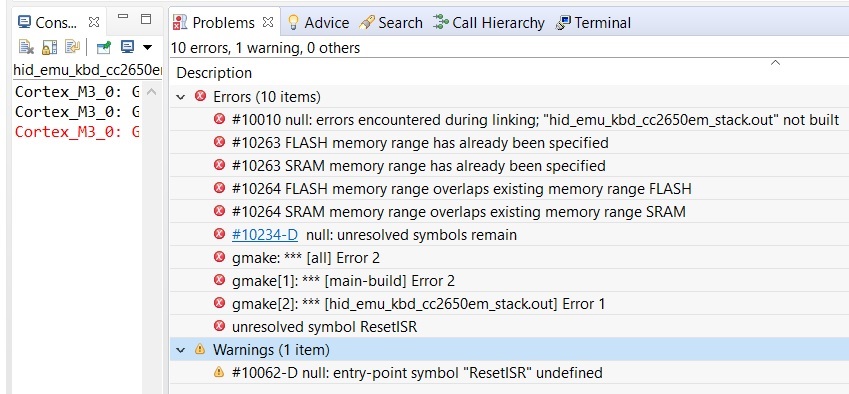849x394 pixels.
Task: Toggle word wrap icon in console toolbar
Action: coord(72,48)
